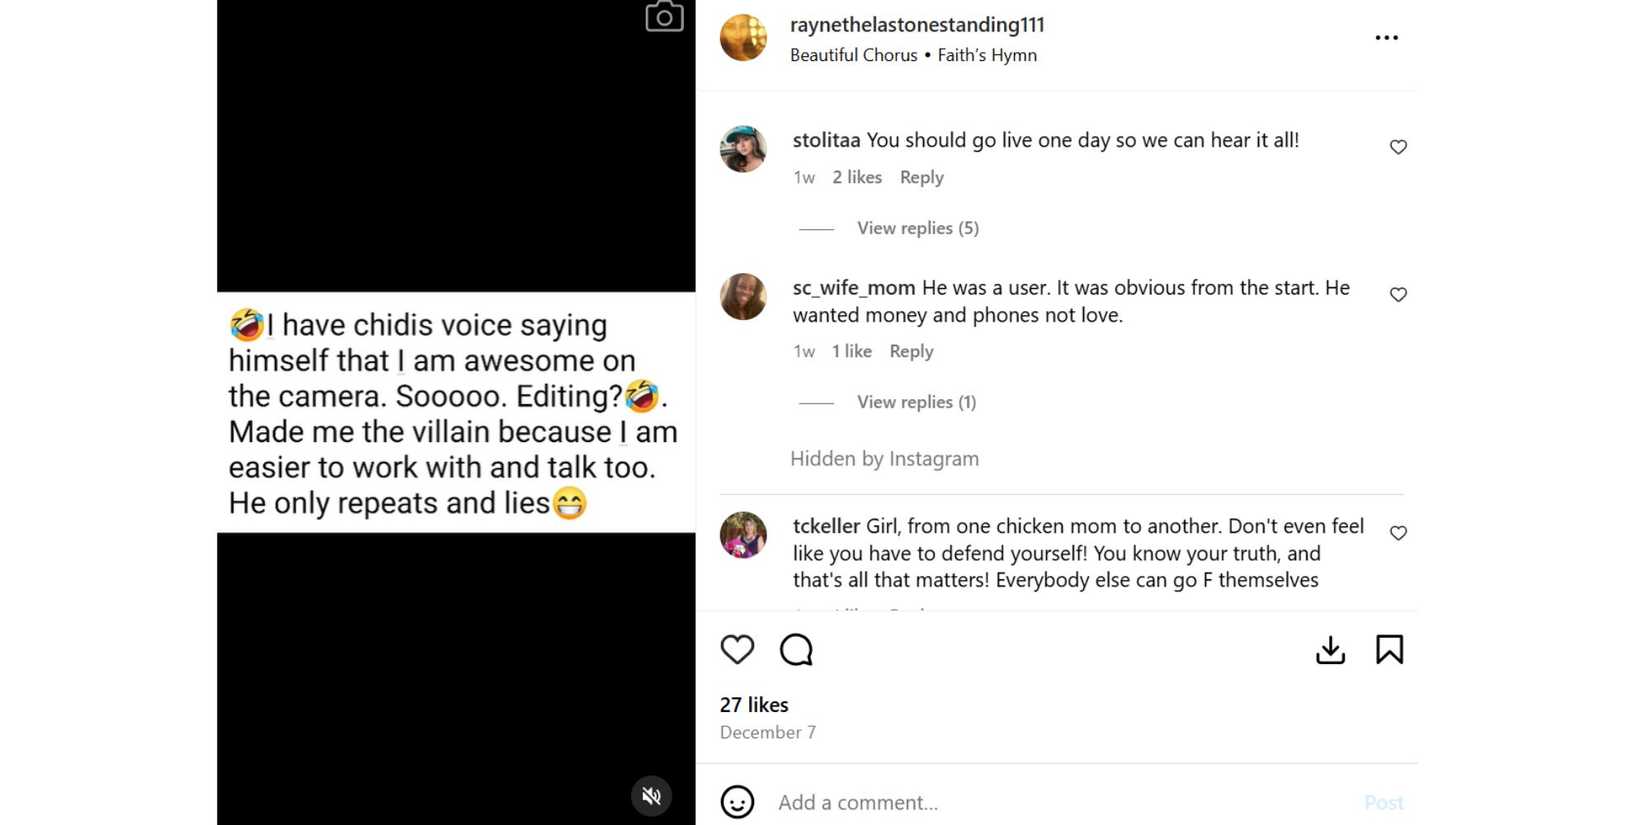The height and width of the screenshot is (825, 1650).
Task: Like sc_wife_mom's comment
Action: (x=1398, y=295)
